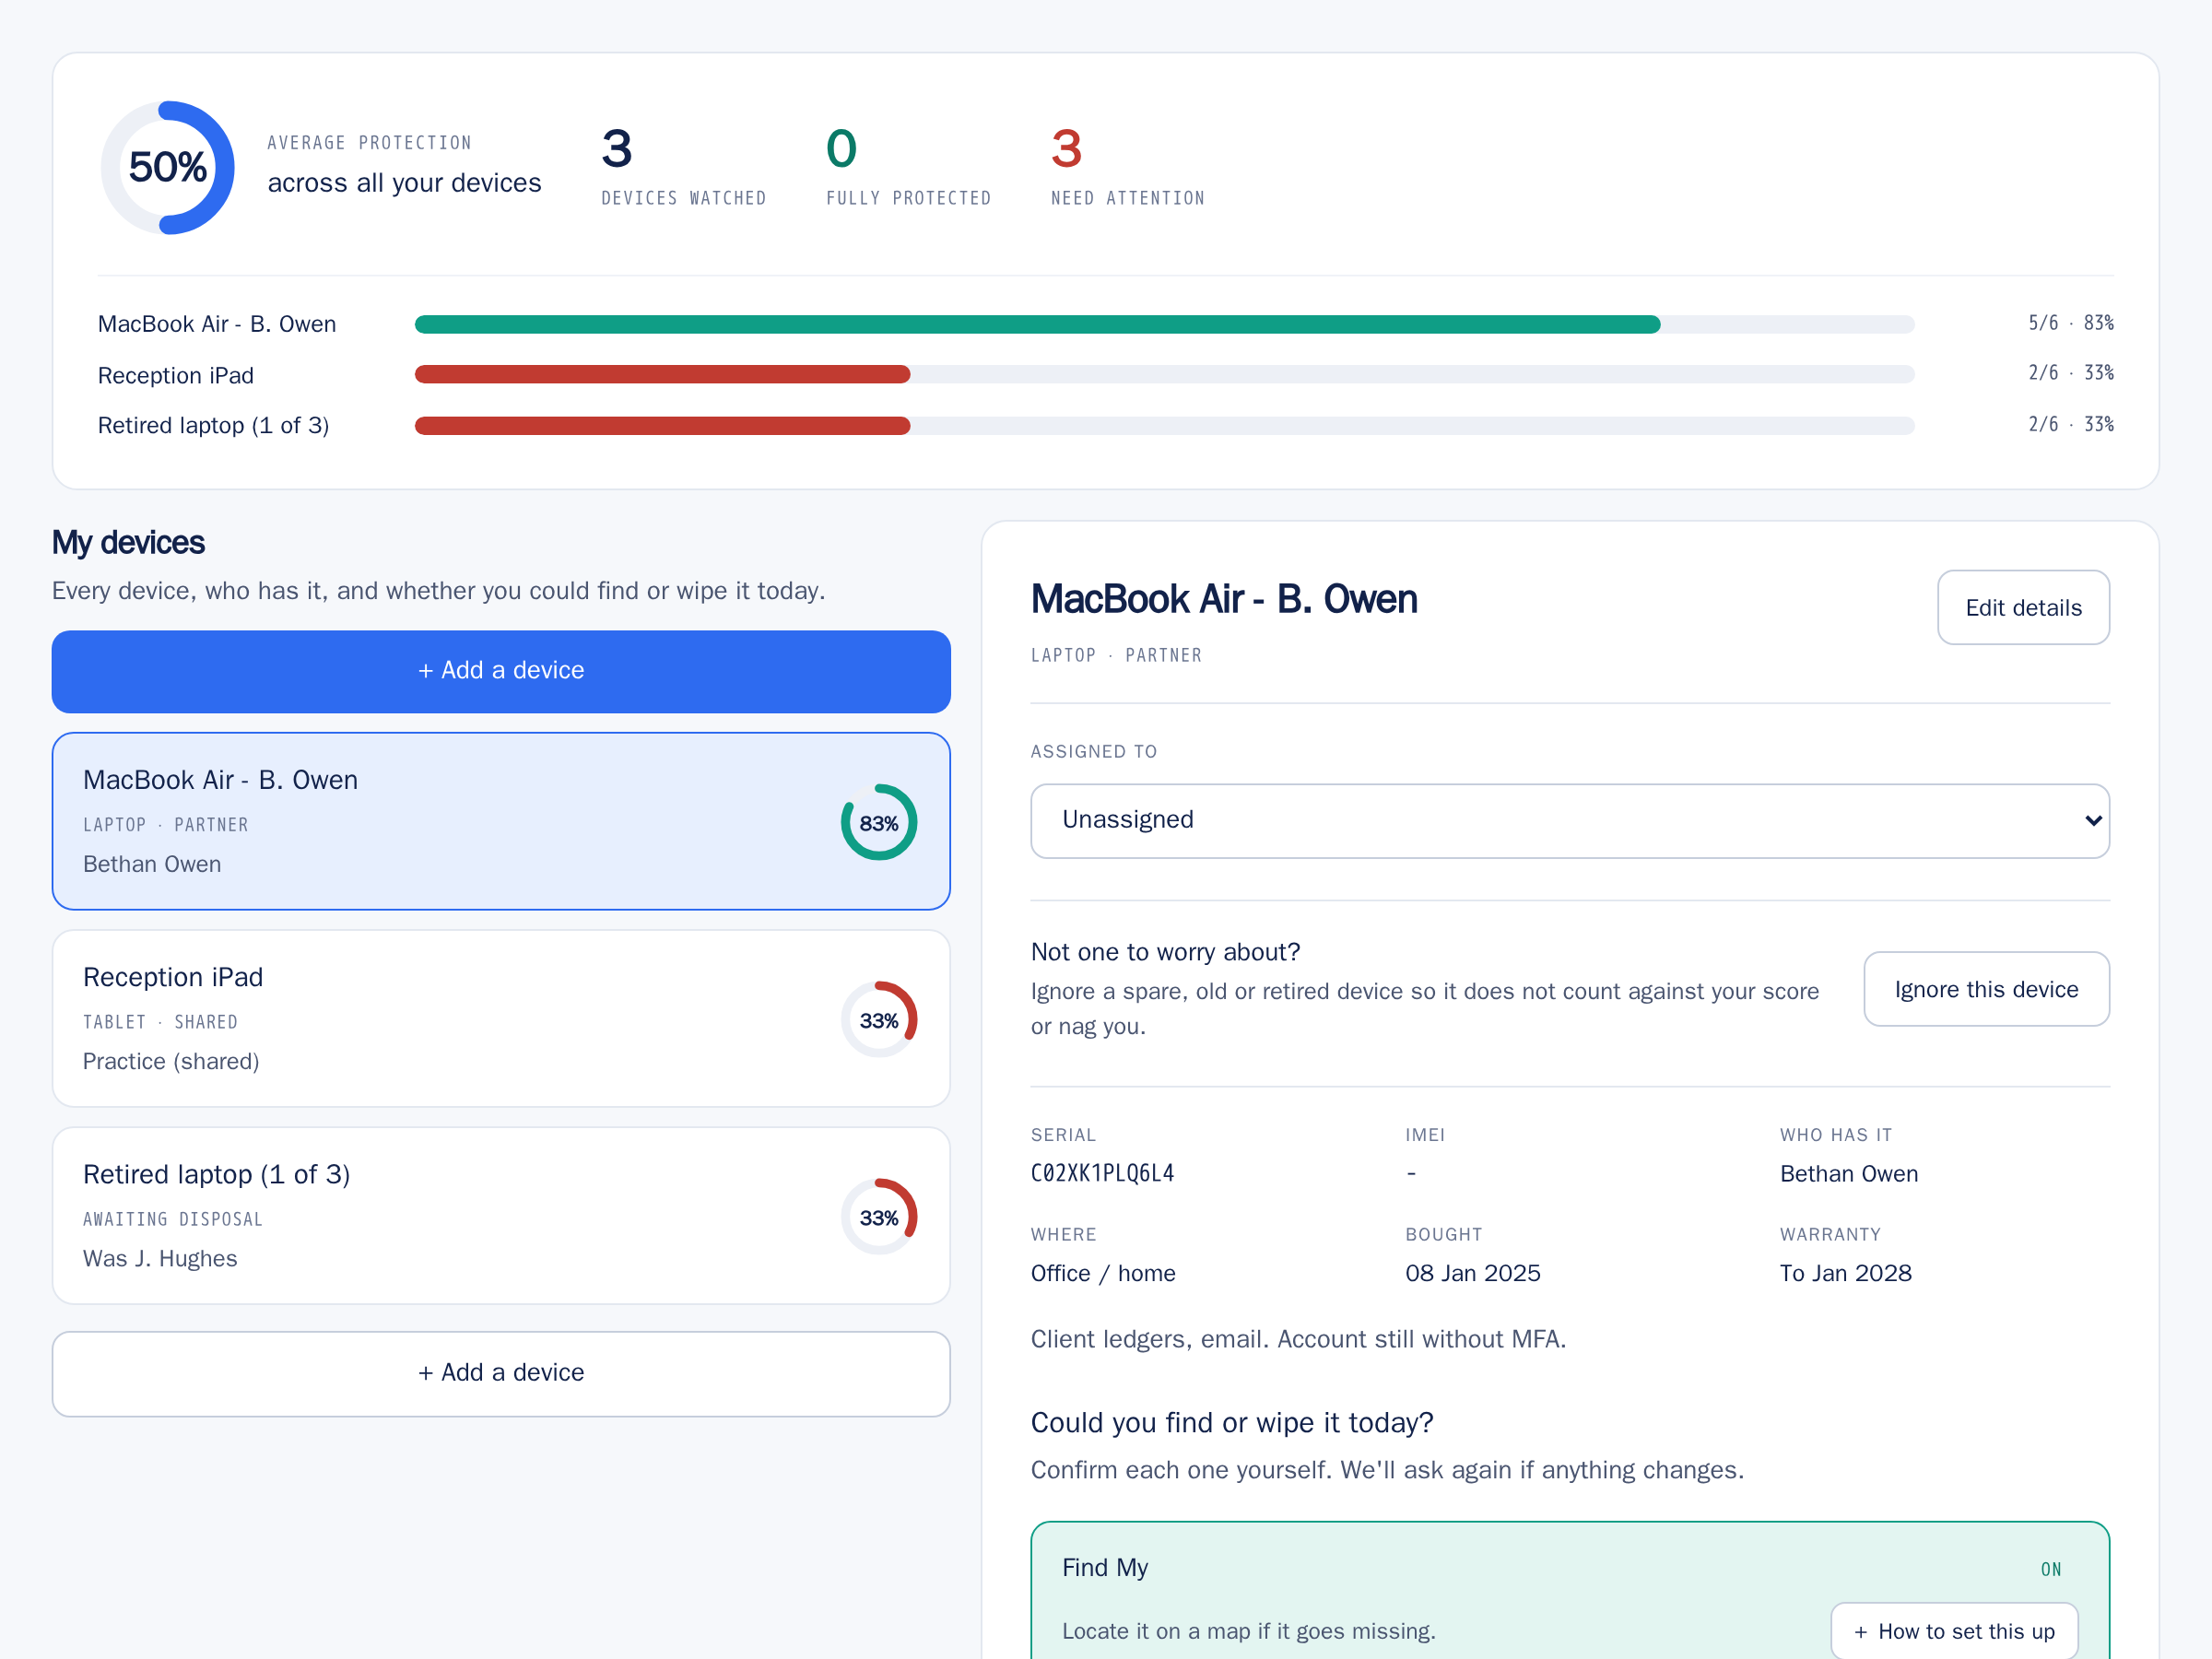The image size is (2212, 1659).
Task: Click the 'Office / home' location value
Action: (1103, 1273)
